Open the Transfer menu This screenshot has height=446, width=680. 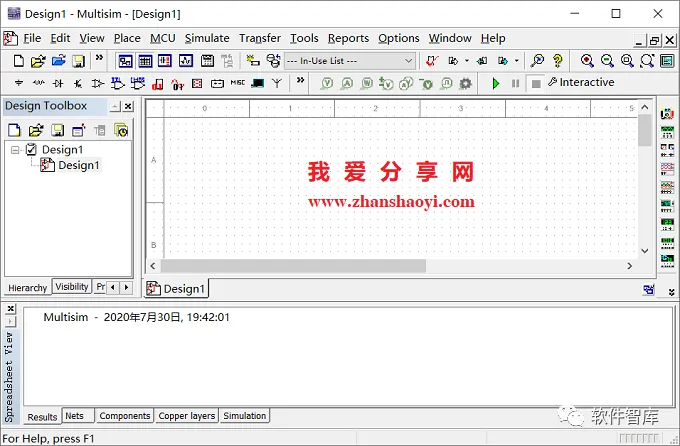point(260,39)
